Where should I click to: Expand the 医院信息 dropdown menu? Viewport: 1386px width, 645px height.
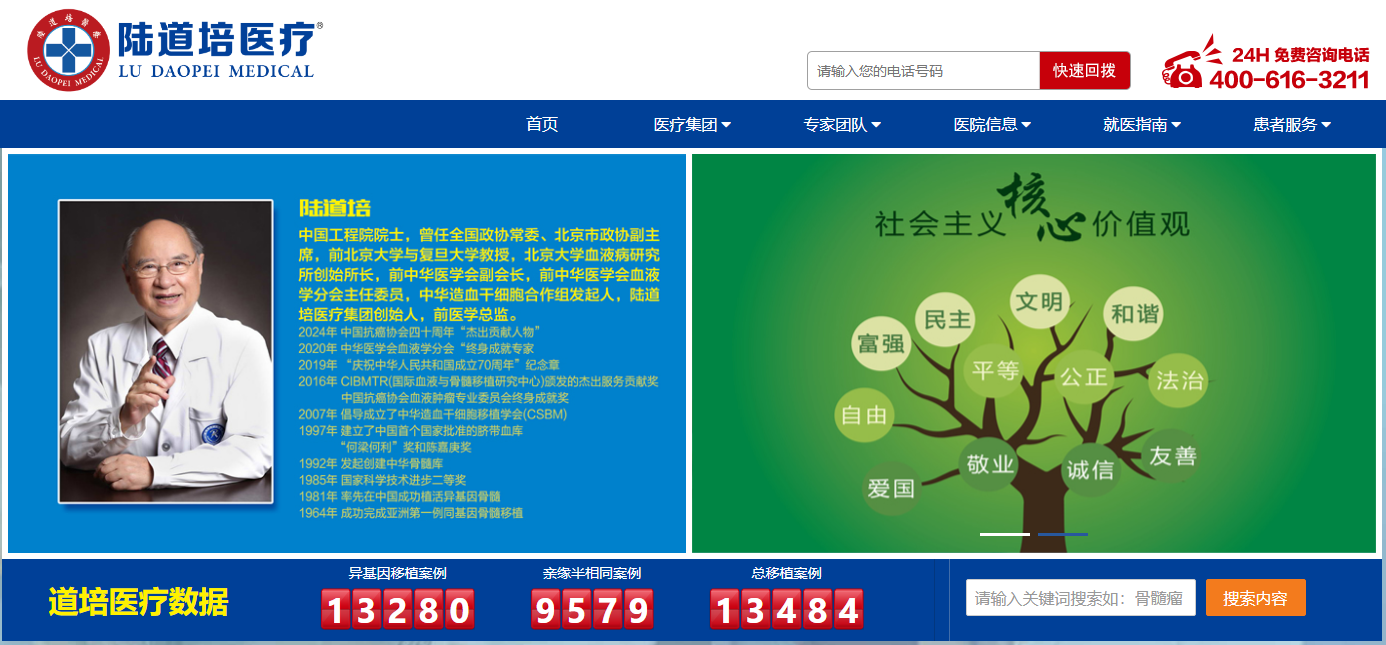(x=992, y=125)
